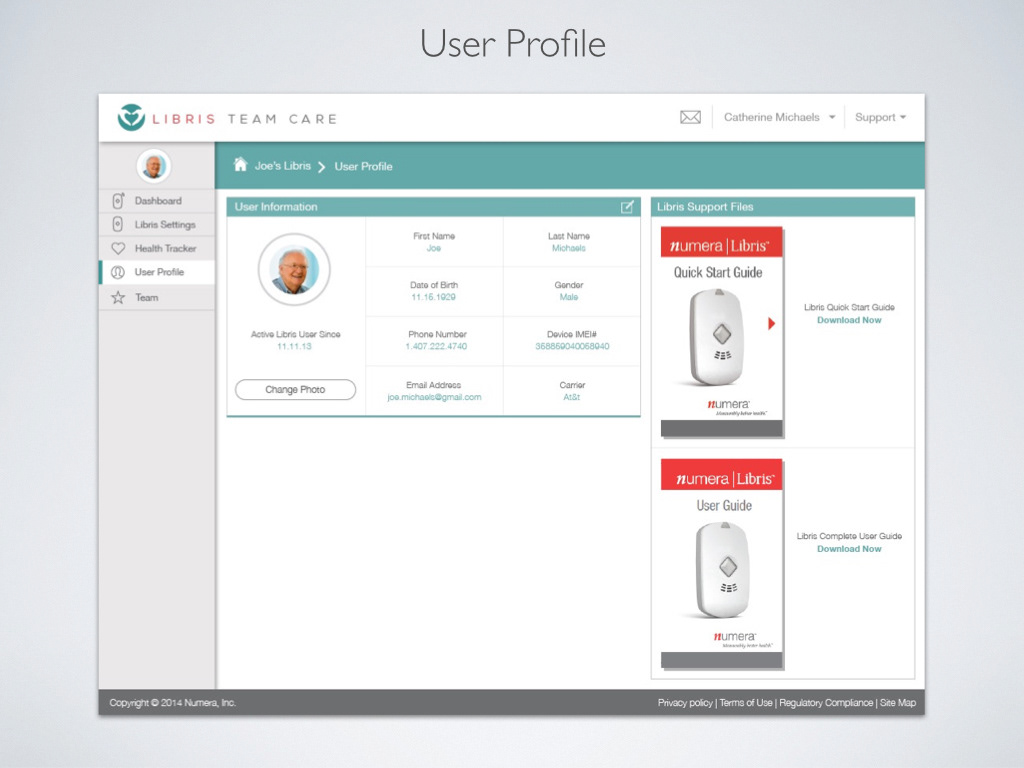
Task: Click Joe's Libris breadcrumb link
Action: (283, 166)
